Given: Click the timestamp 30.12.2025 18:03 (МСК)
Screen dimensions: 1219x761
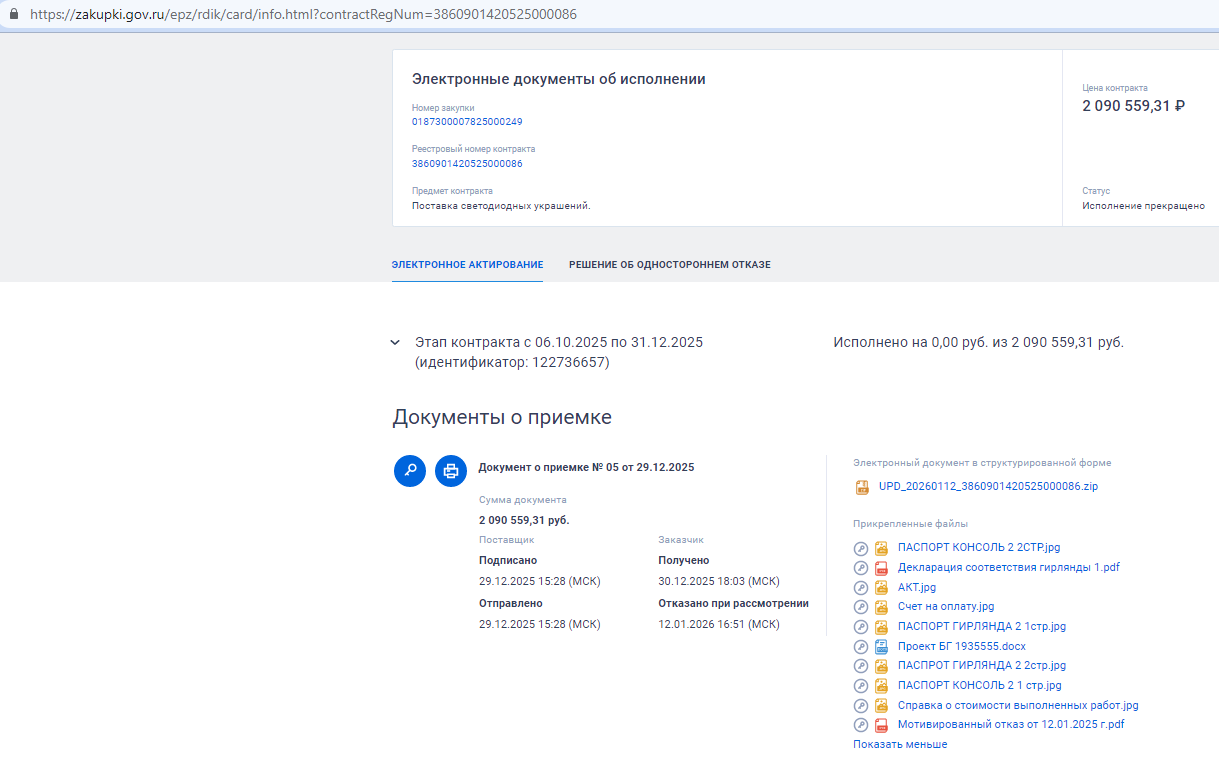Looking at the screenshot, I should (x=719, y=581).
